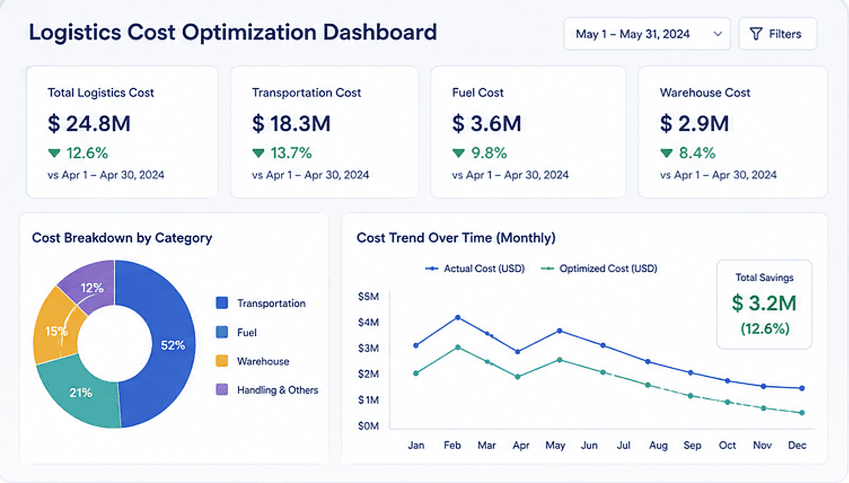Click the down-triangle icon beside 8.4%
The height and width of the screenshot is (483, 849).
point(667,153)
